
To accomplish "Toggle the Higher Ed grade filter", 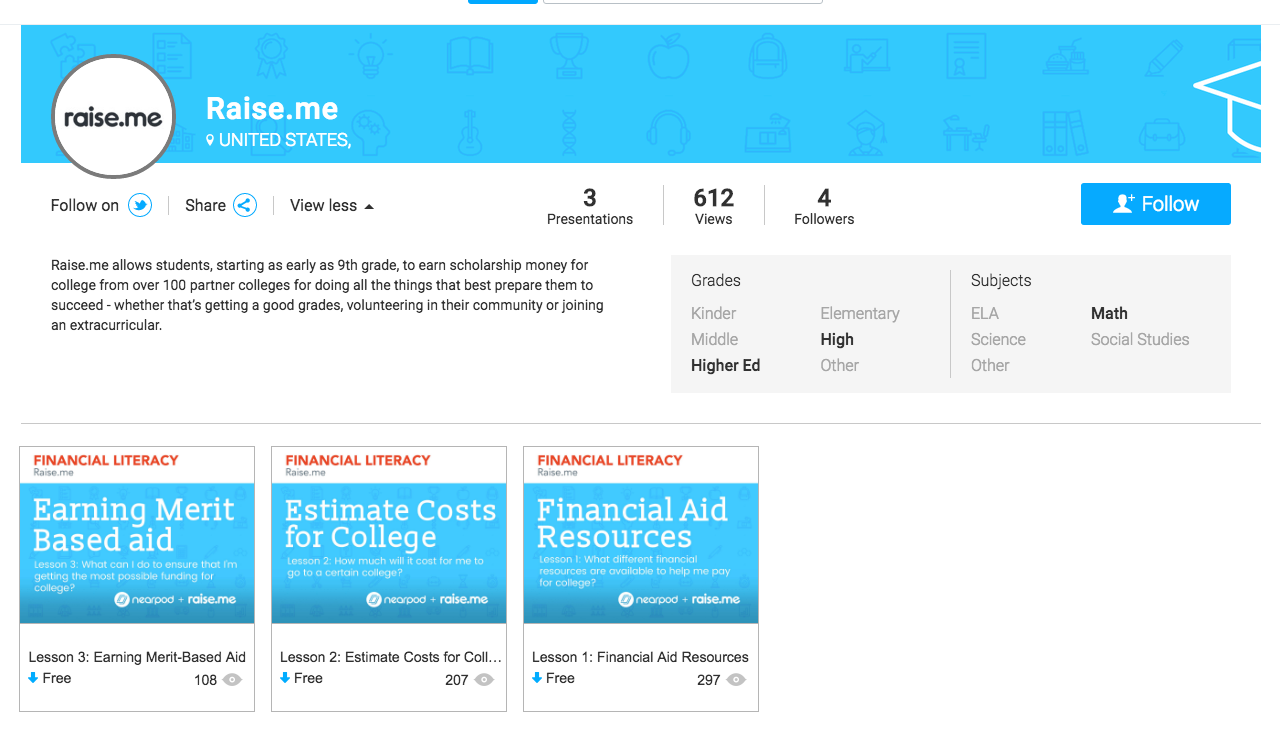I will coord(725,365).
